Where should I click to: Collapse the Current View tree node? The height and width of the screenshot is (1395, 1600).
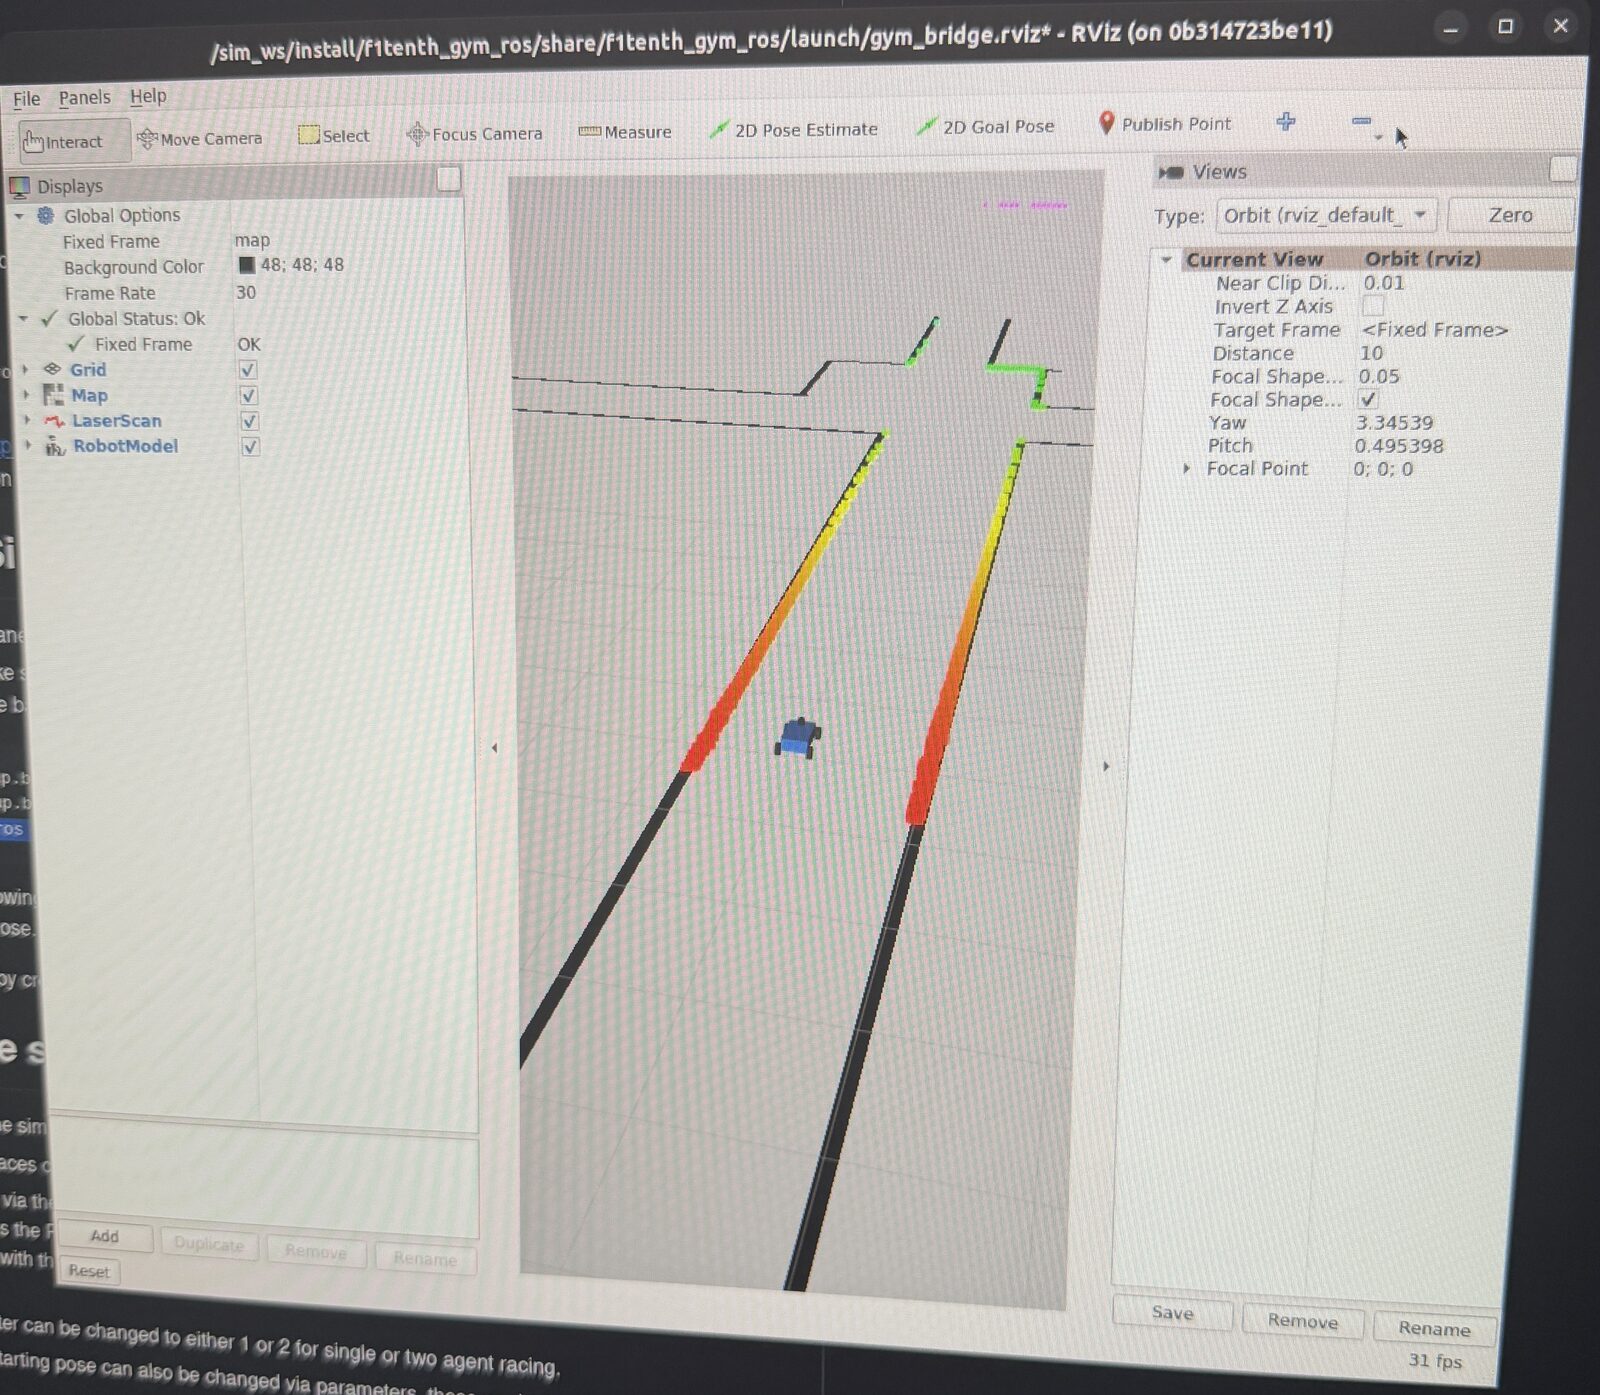point(1166,259)
